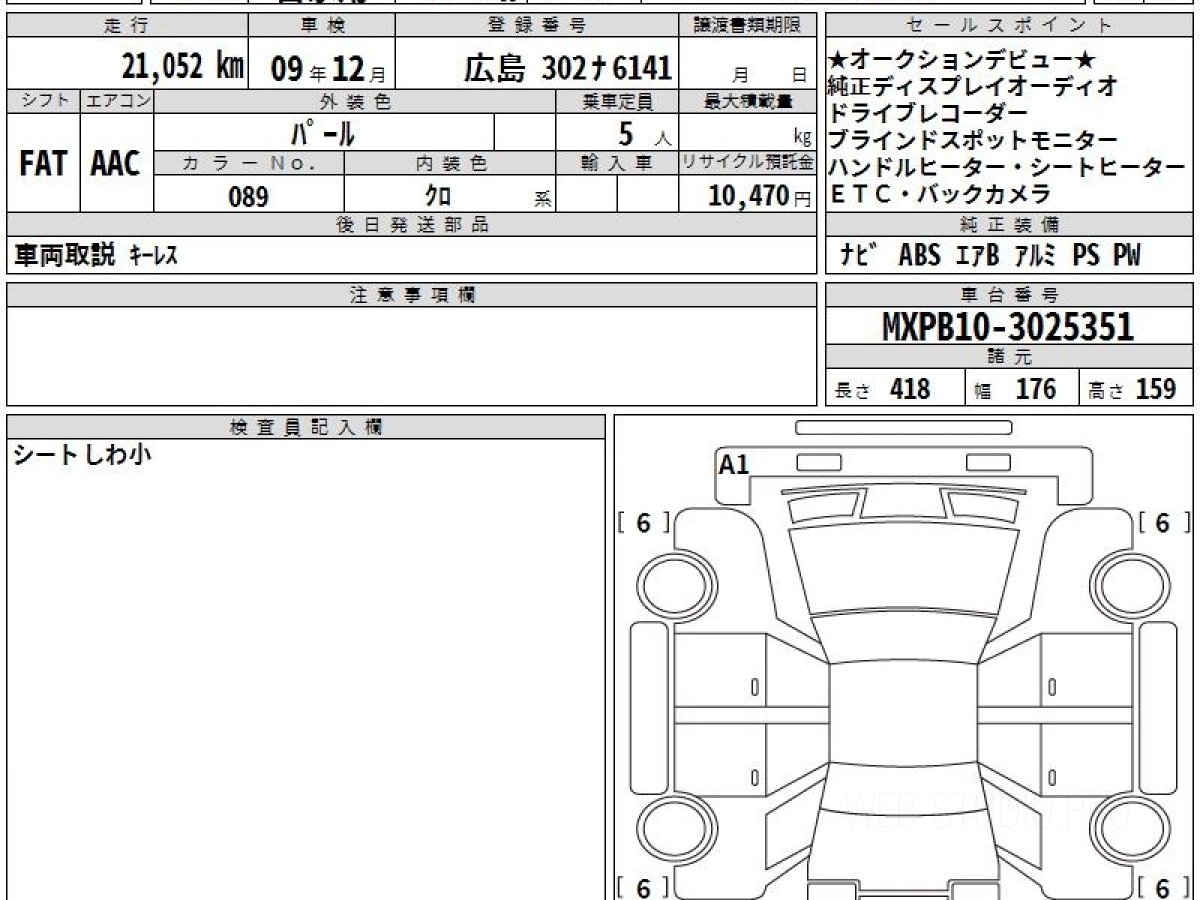
Task: Click the chassis number MXPB10-3025351
Action: click(1008, 326)
